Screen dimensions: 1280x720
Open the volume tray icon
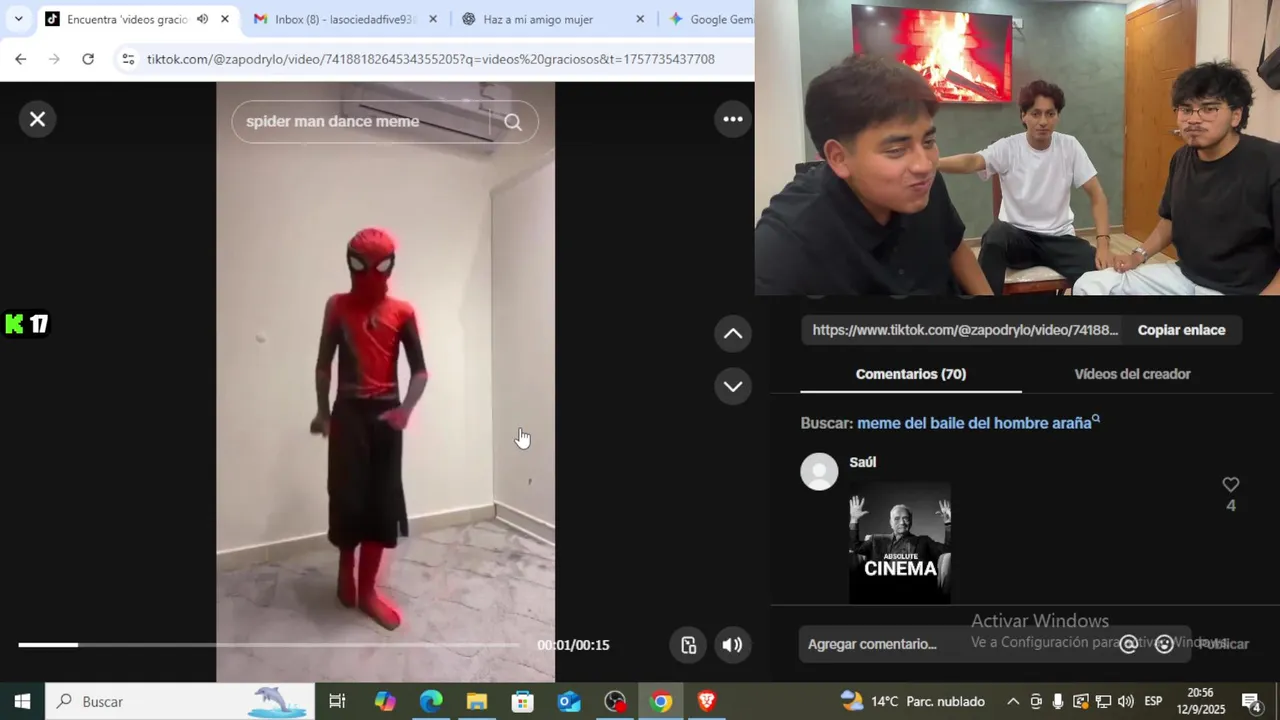(1126, 701)
